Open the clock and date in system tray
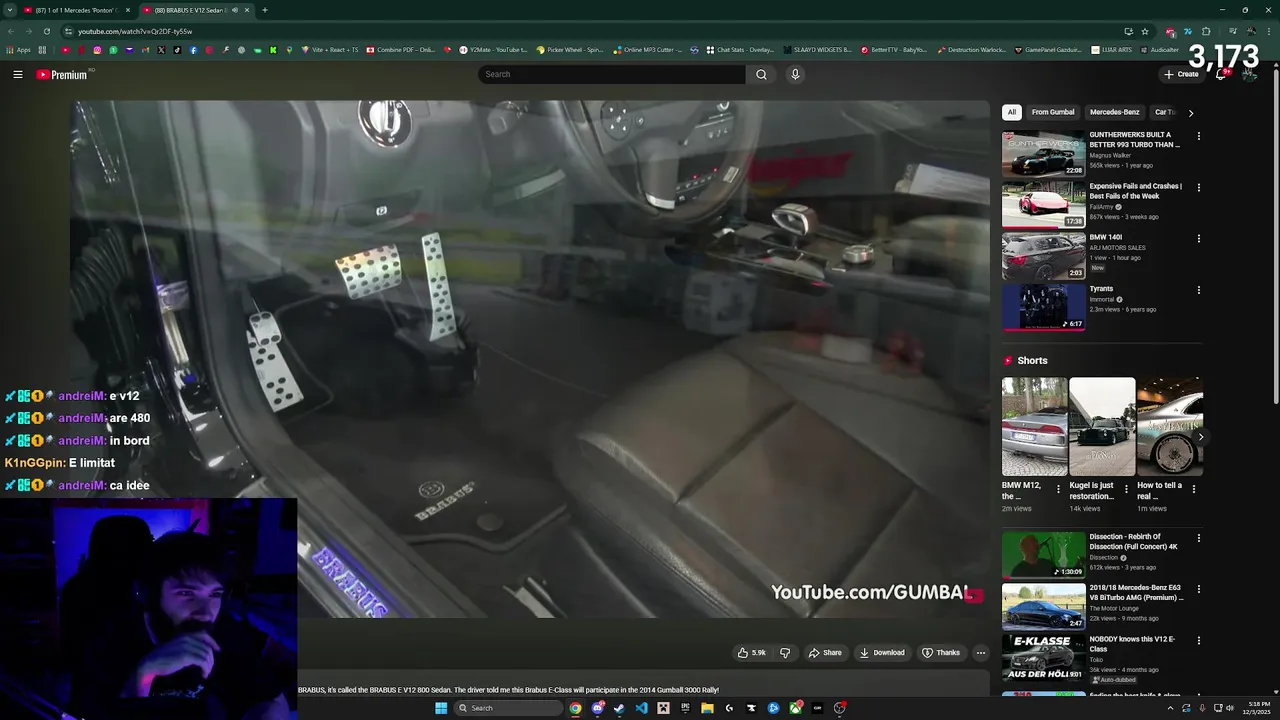The width and height of the screenshot is (1280, 720). (1259, 708)
